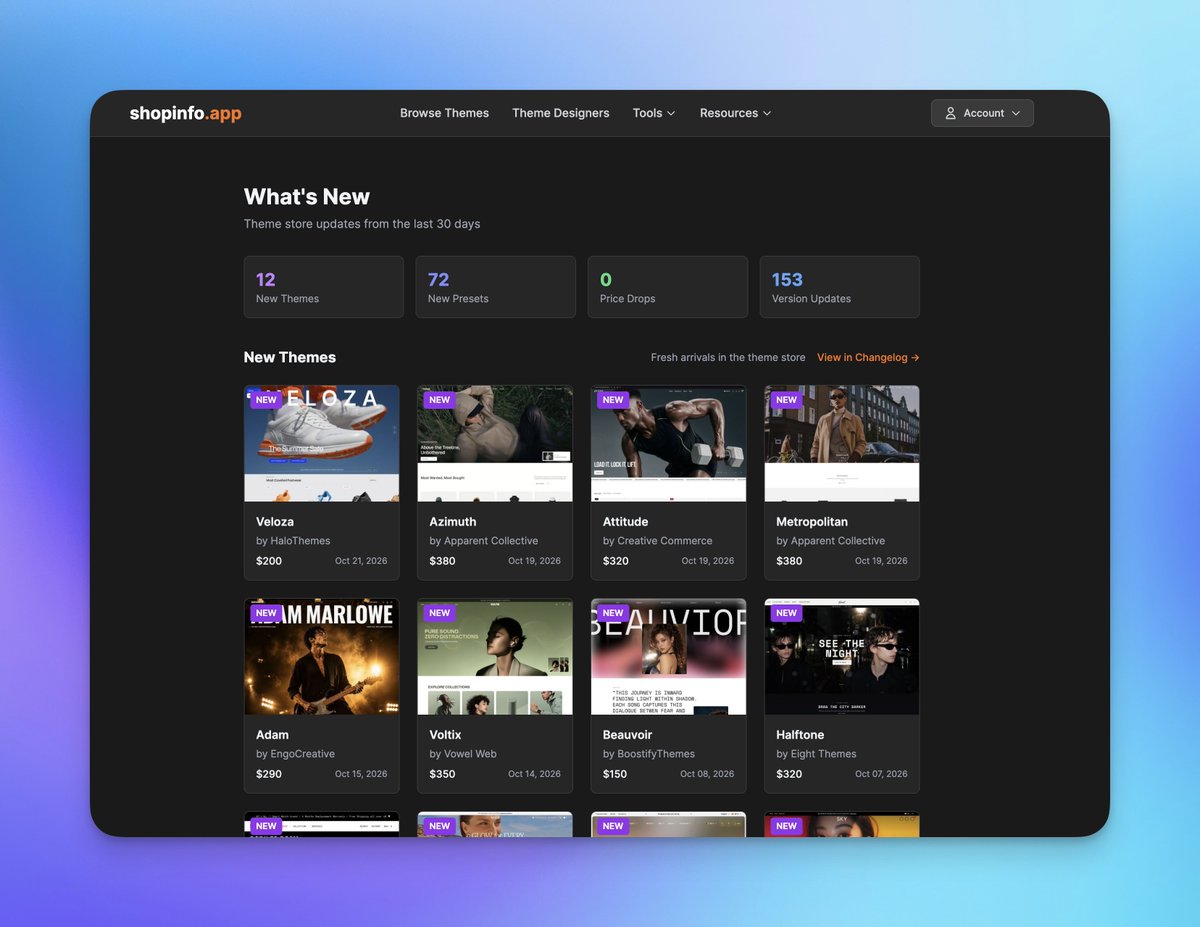Image resolution: width=1200 pixels, height=927 pixels.
Task: Click the $350 price on Voltix
Action: [x=442, y=774]
